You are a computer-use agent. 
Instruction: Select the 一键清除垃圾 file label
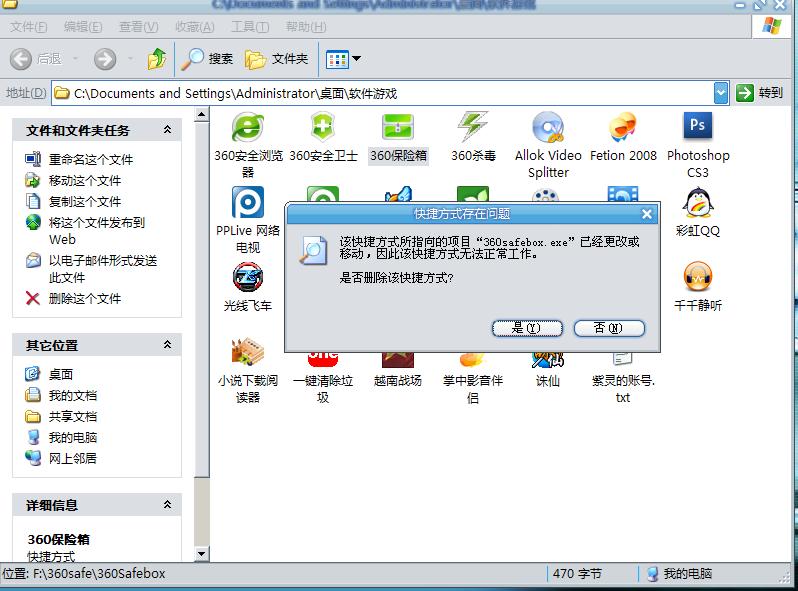coord(323,389)
